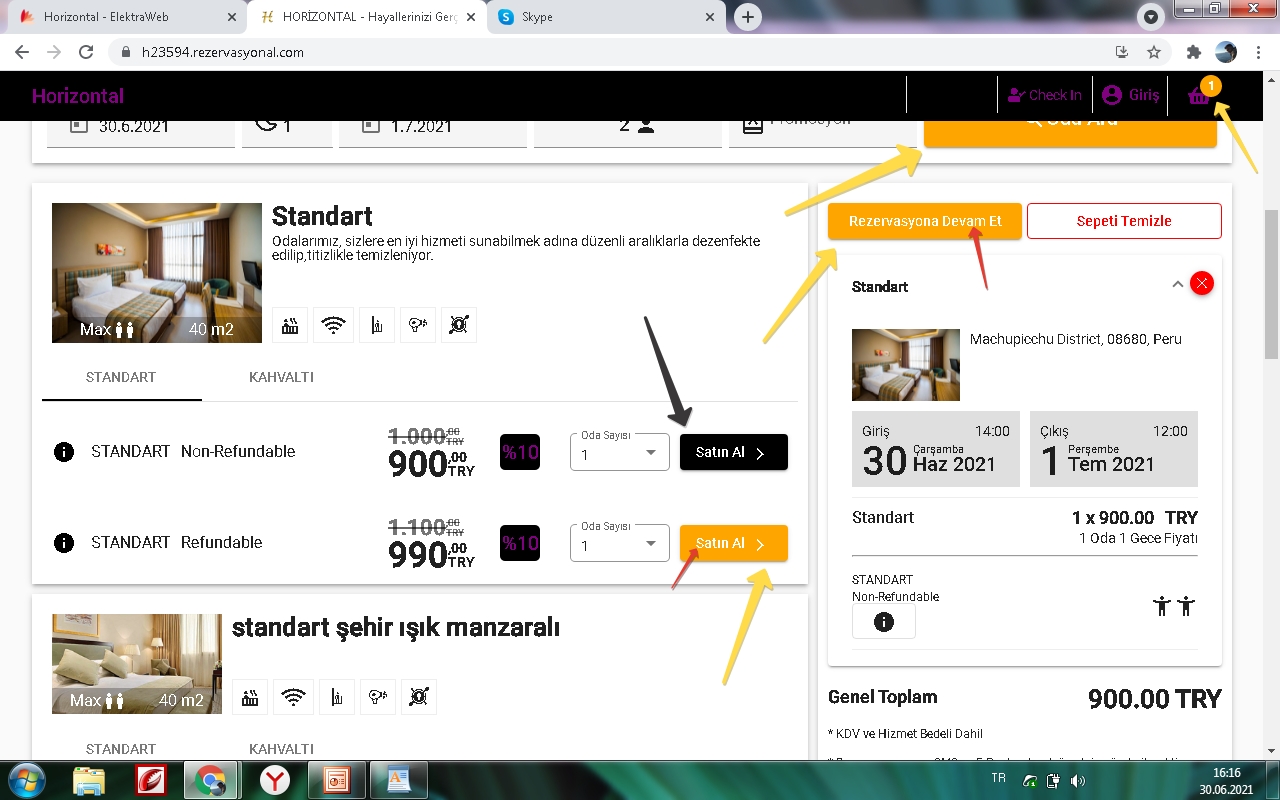Image resolution: width=1280 pixels, height=800 pixels.
Task: Reload the page using the refresh icon
Action: 86,52
